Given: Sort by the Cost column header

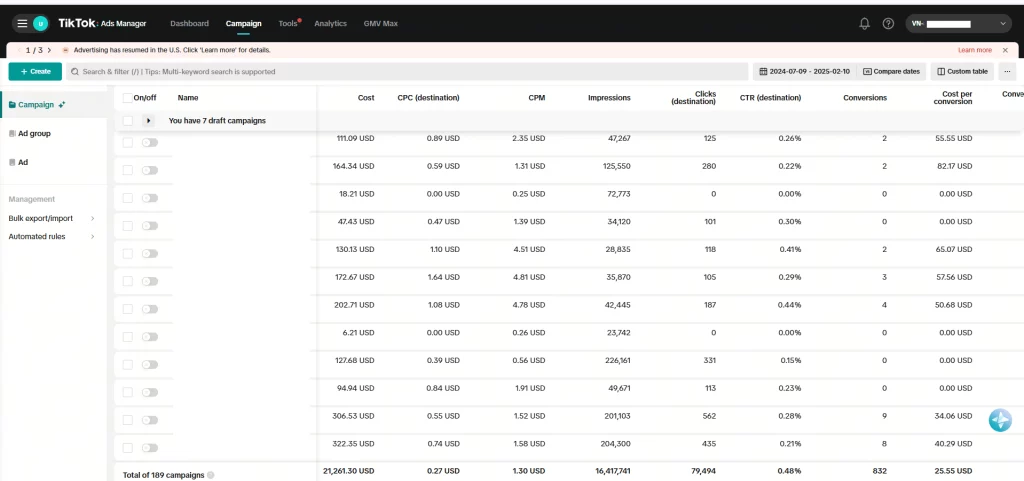Looking at the screenshot, I should click(x=366, y=98).
